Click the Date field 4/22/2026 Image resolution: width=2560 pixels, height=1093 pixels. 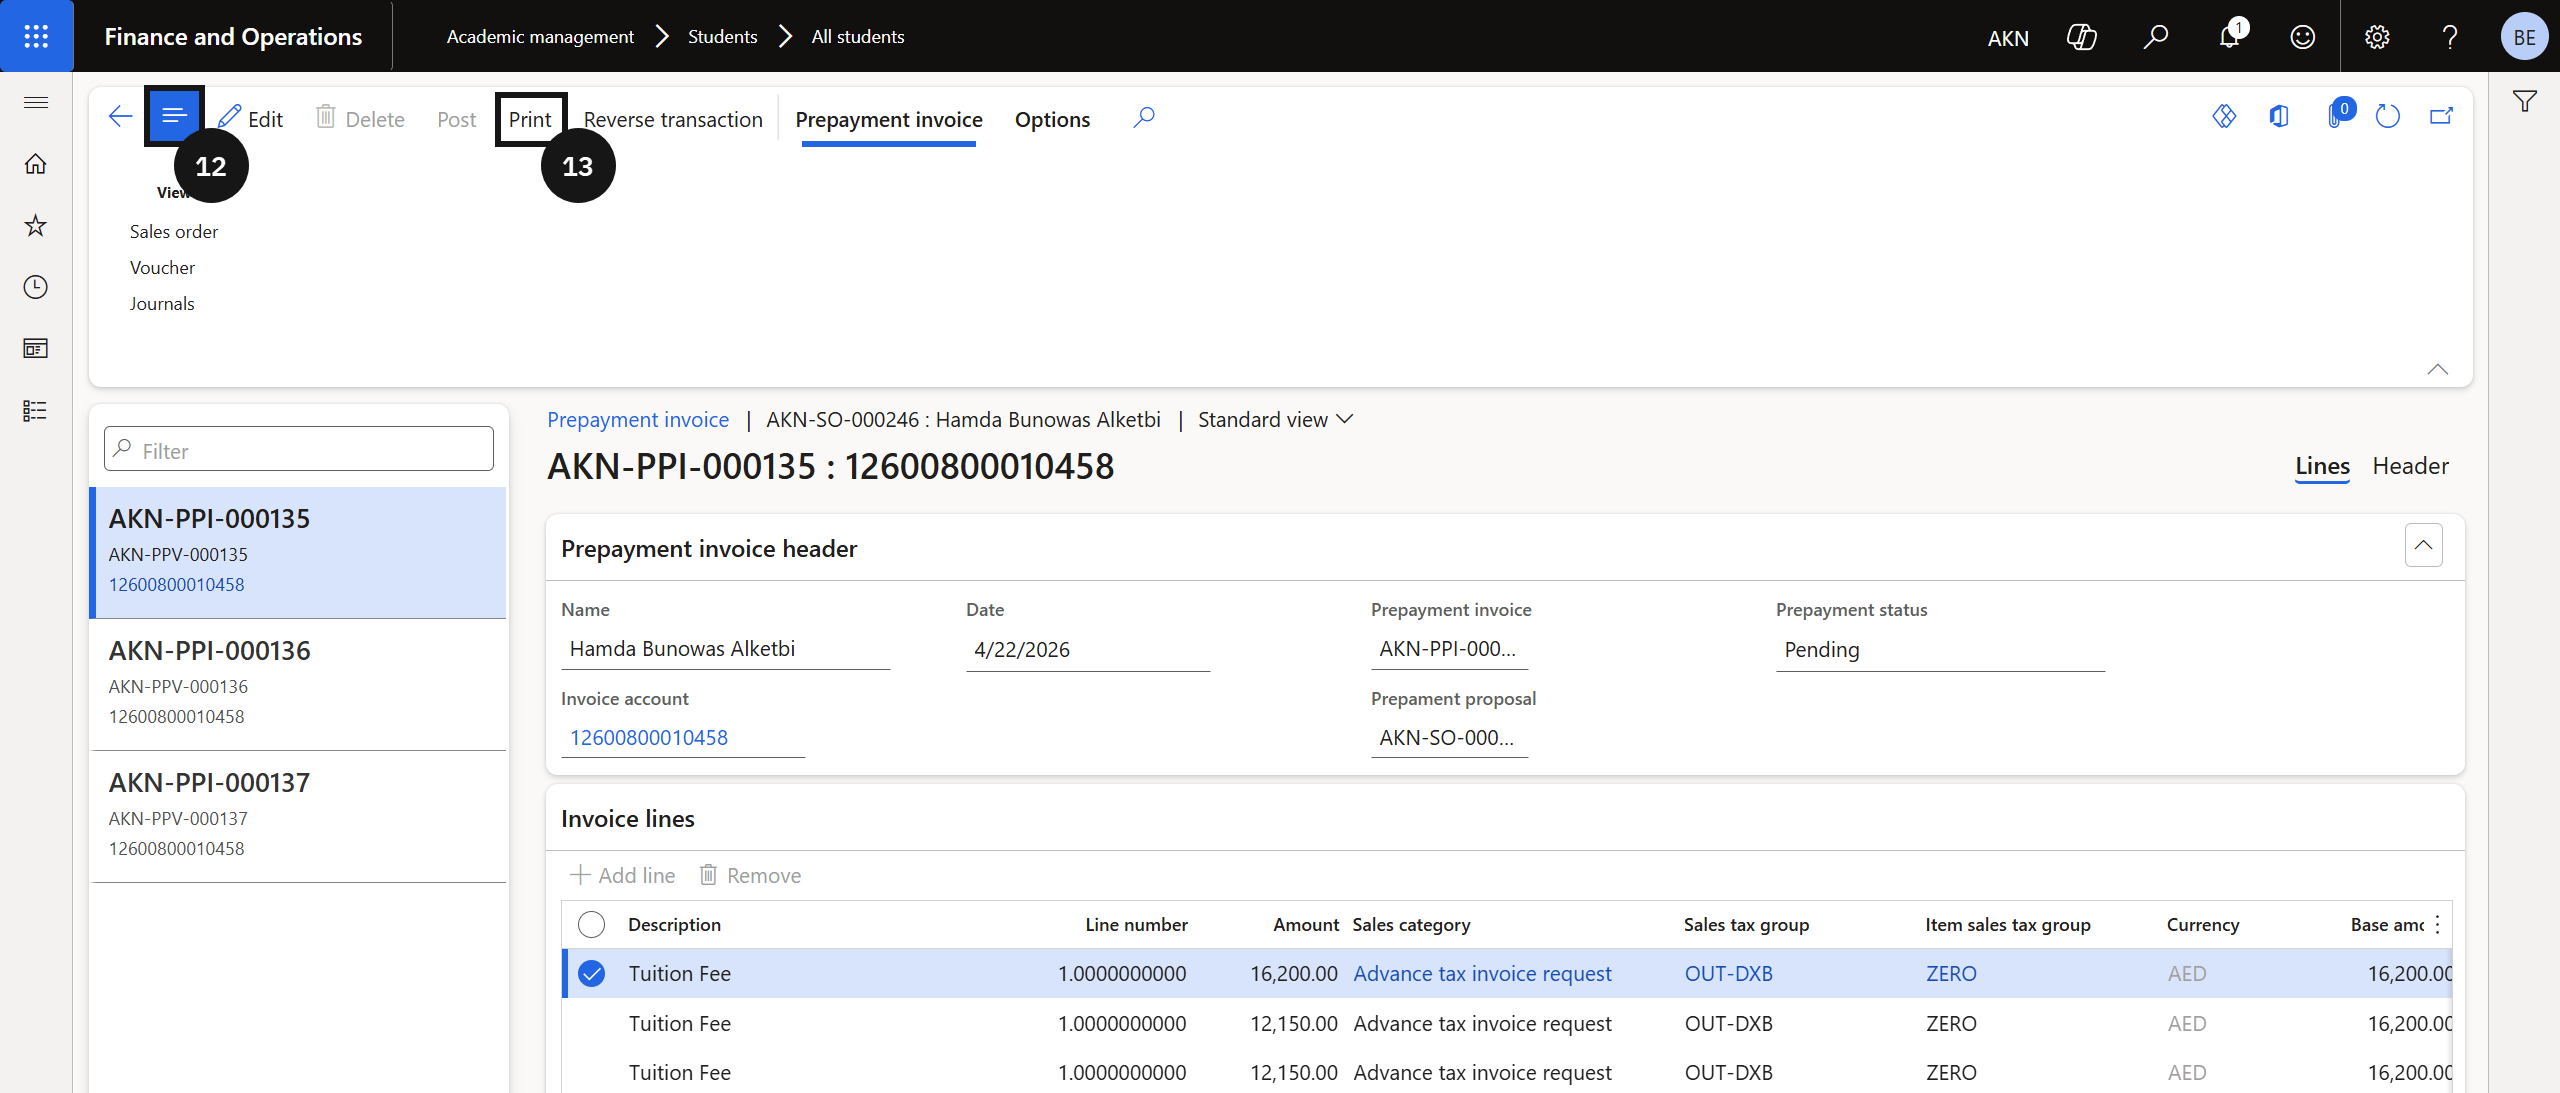[1088, 650]
